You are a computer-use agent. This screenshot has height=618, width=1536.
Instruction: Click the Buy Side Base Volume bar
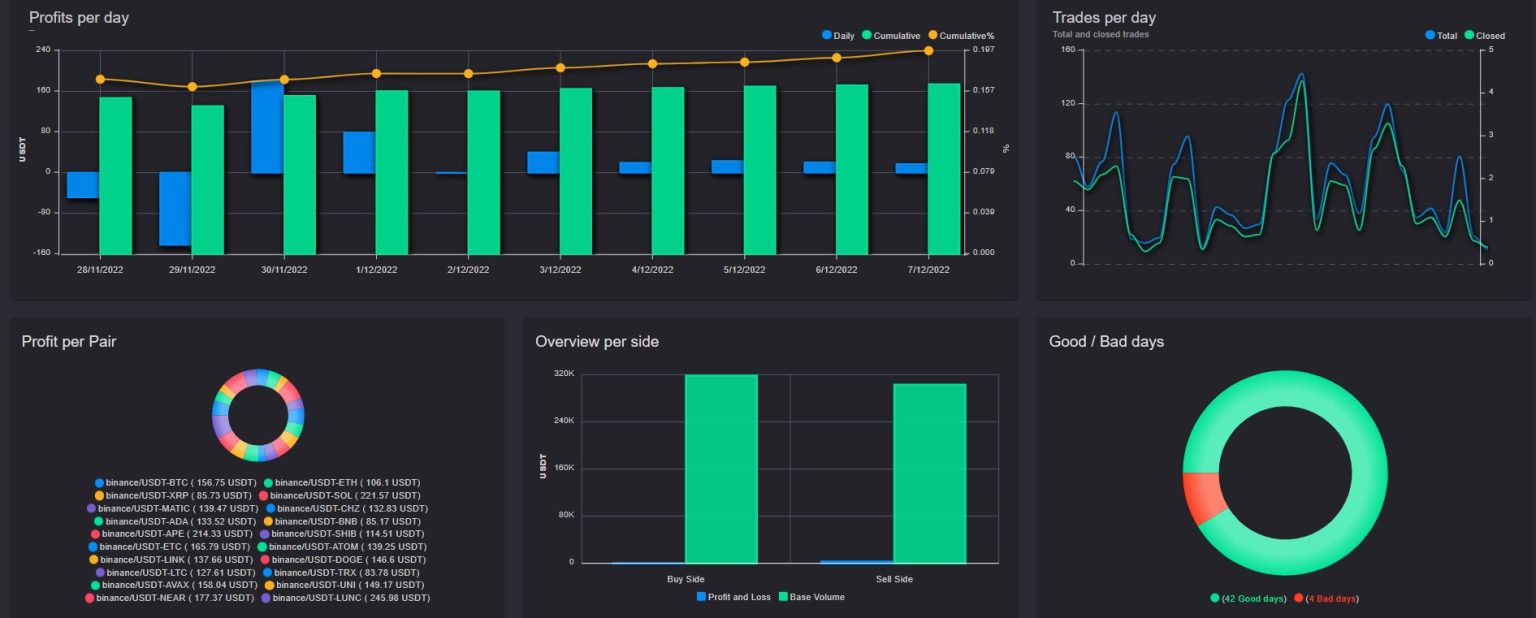[721, 469]
